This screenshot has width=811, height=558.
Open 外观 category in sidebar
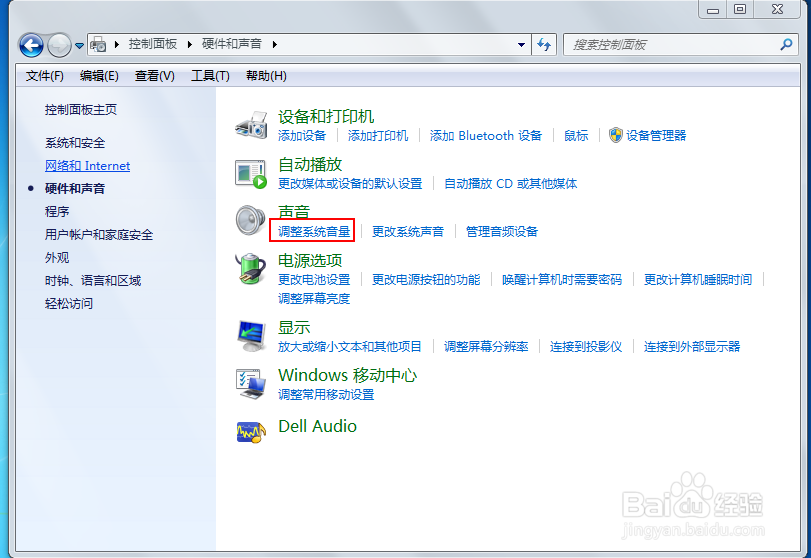pyautogui.click(x=57, y=258)
